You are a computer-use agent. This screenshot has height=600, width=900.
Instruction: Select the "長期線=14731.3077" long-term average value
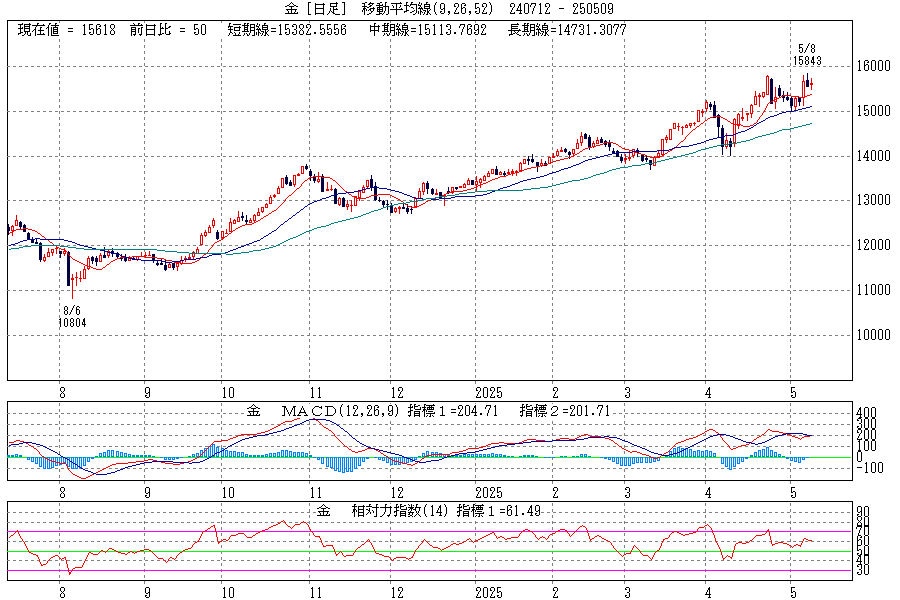tap(567, 30)
